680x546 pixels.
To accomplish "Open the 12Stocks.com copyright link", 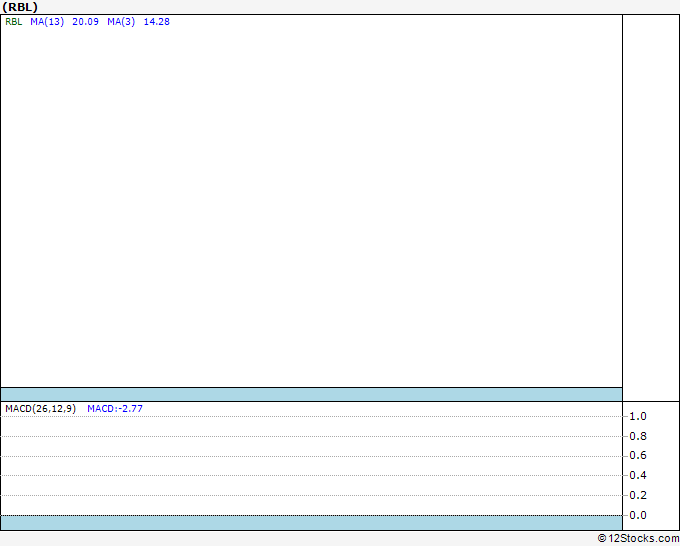I will point(638,539).
